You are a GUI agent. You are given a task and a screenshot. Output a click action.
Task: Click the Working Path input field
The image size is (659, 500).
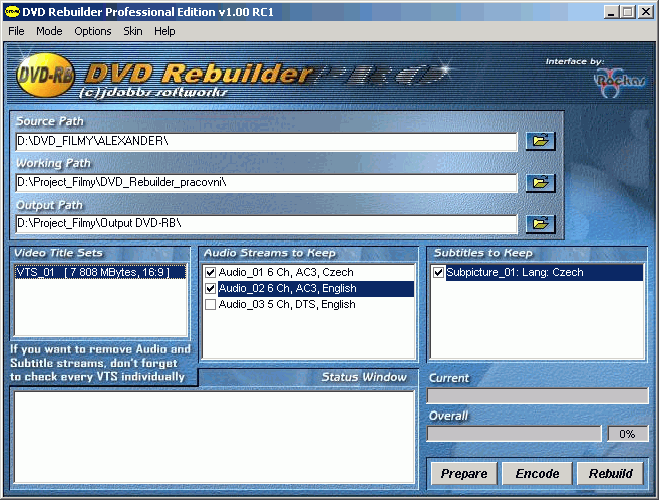pyautogui.click(x=266, y=183)
